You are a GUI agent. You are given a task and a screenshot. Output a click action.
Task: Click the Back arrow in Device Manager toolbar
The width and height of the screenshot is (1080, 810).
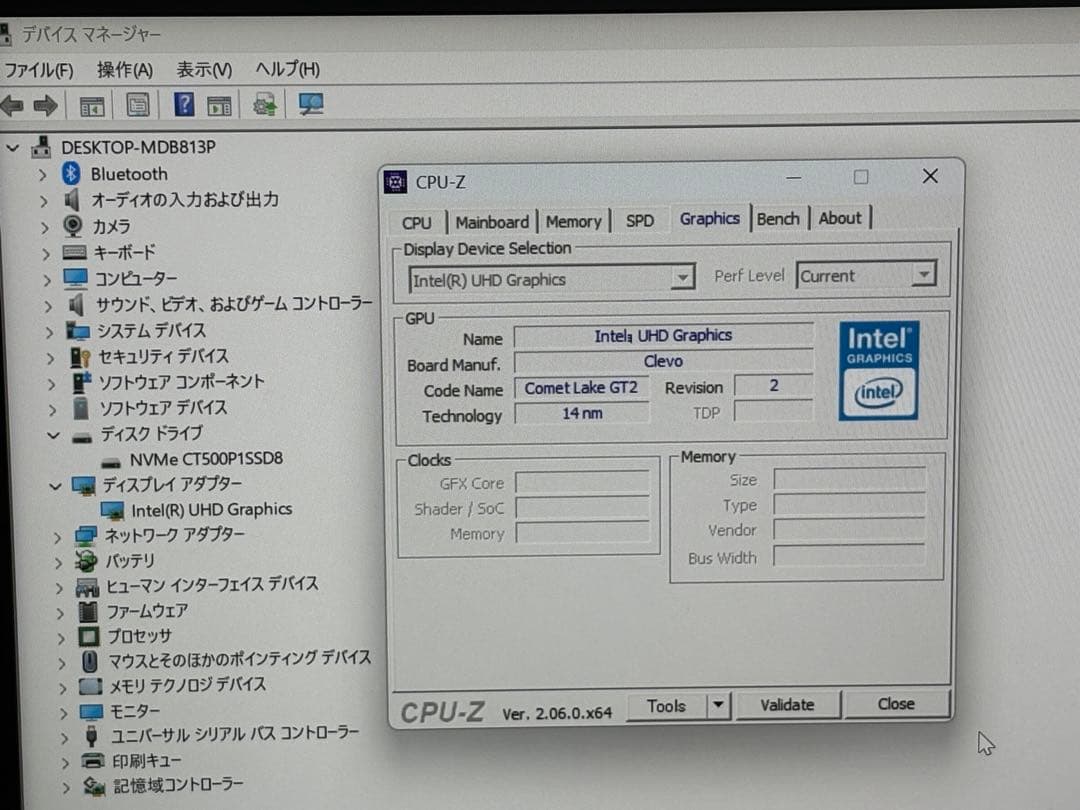click(x=15, y=104)
